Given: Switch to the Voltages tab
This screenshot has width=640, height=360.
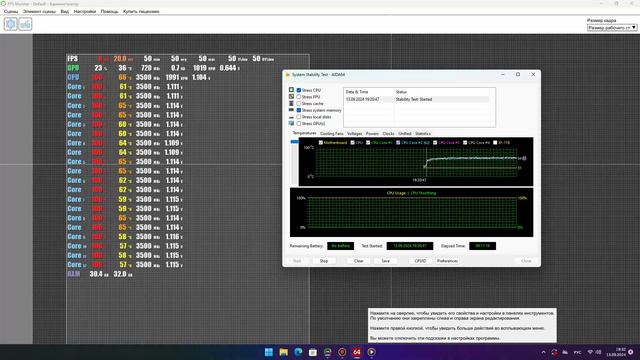Looking at the screenshot, I should click(x=354, y=133).
